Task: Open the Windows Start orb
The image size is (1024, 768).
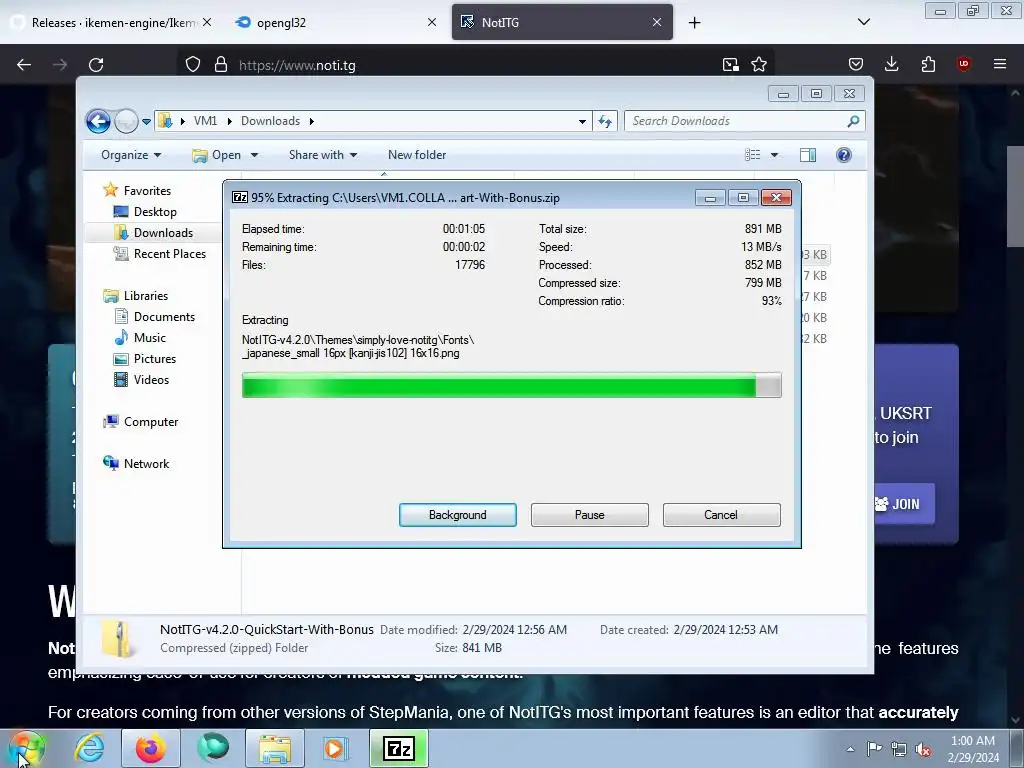Action: pos(27,748)
